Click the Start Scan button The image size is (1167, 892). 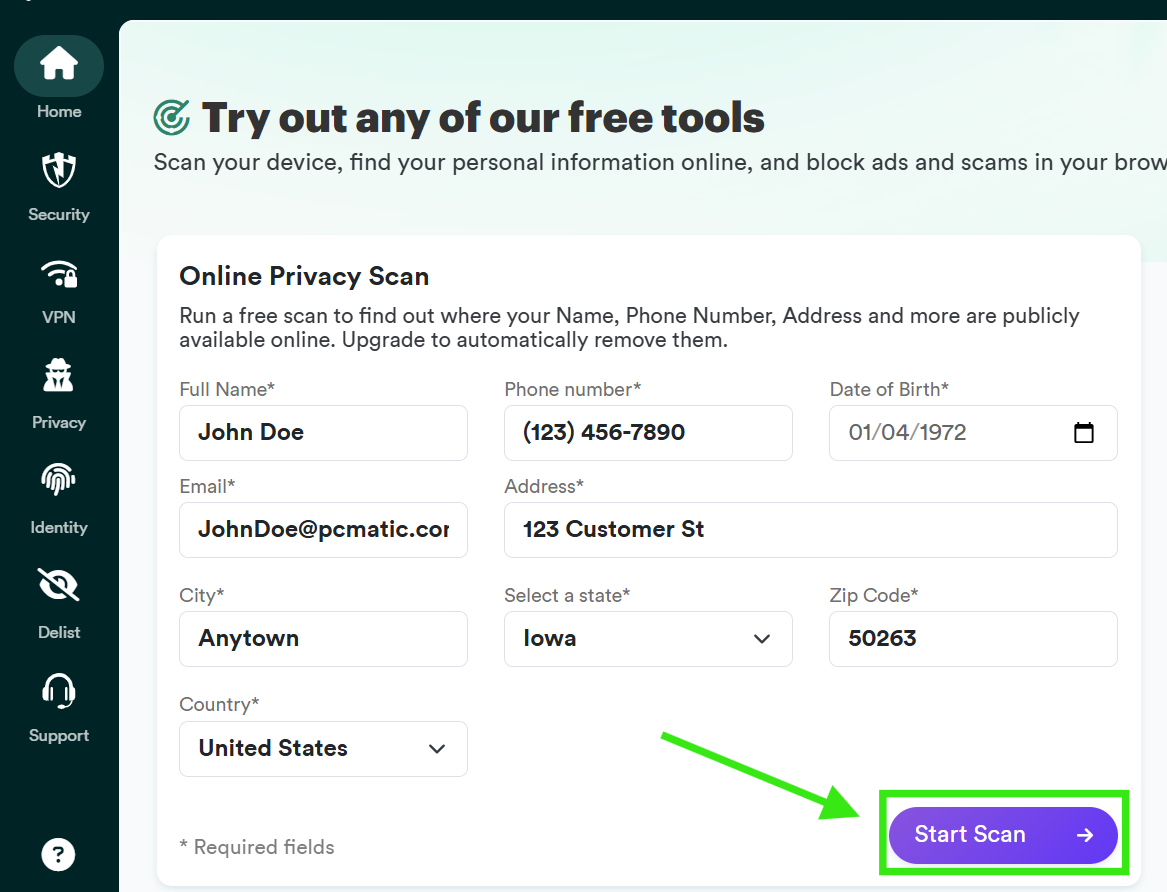[1003, 835]
